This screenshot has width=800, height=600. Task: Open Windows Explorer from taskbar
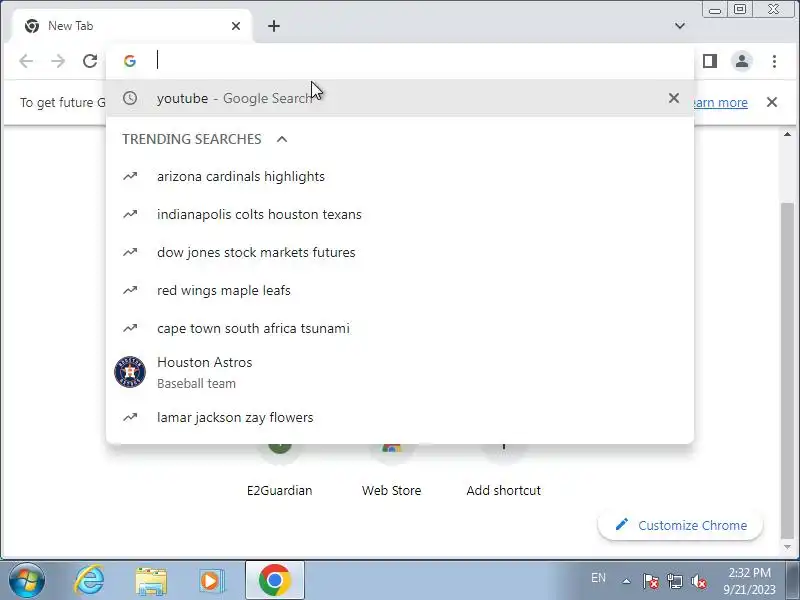(x=151, y=581)
